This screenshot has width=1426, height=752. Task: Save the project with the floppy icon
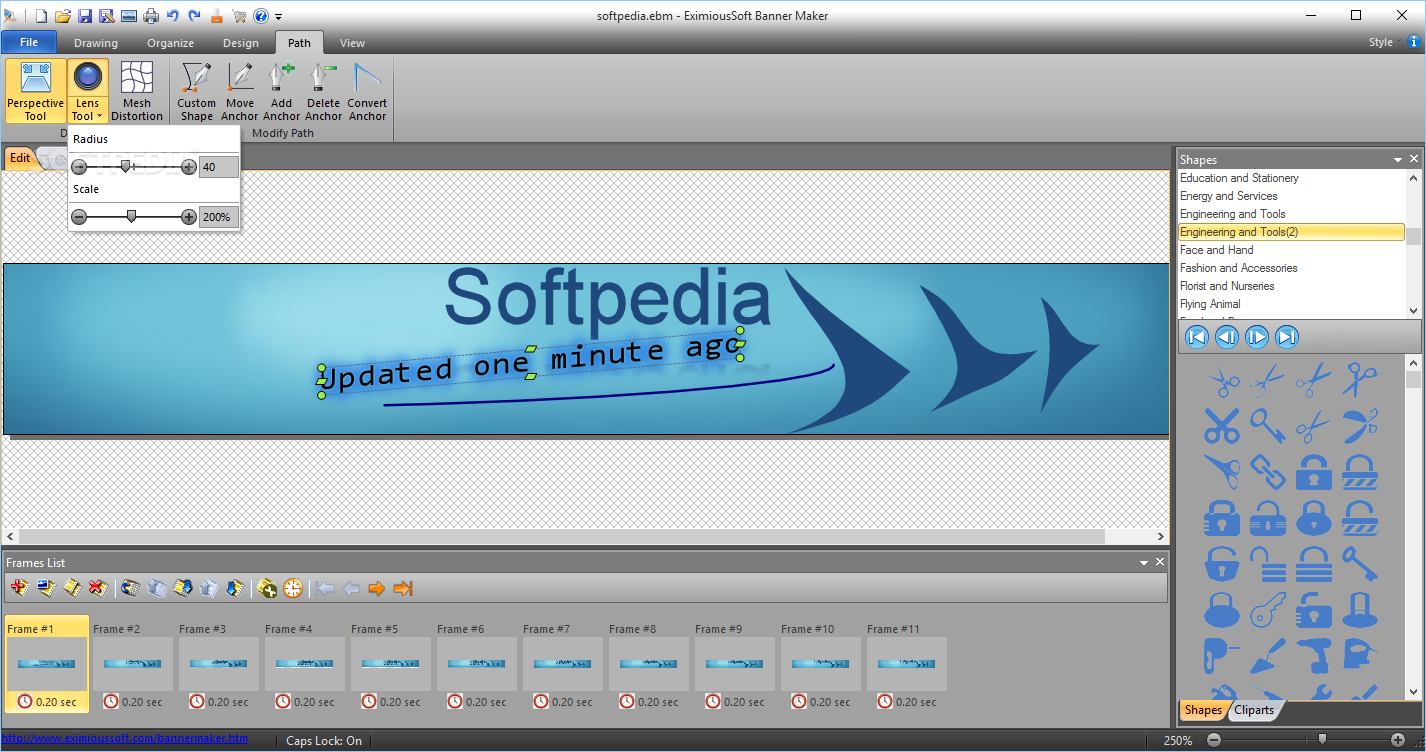pos(85,16)
